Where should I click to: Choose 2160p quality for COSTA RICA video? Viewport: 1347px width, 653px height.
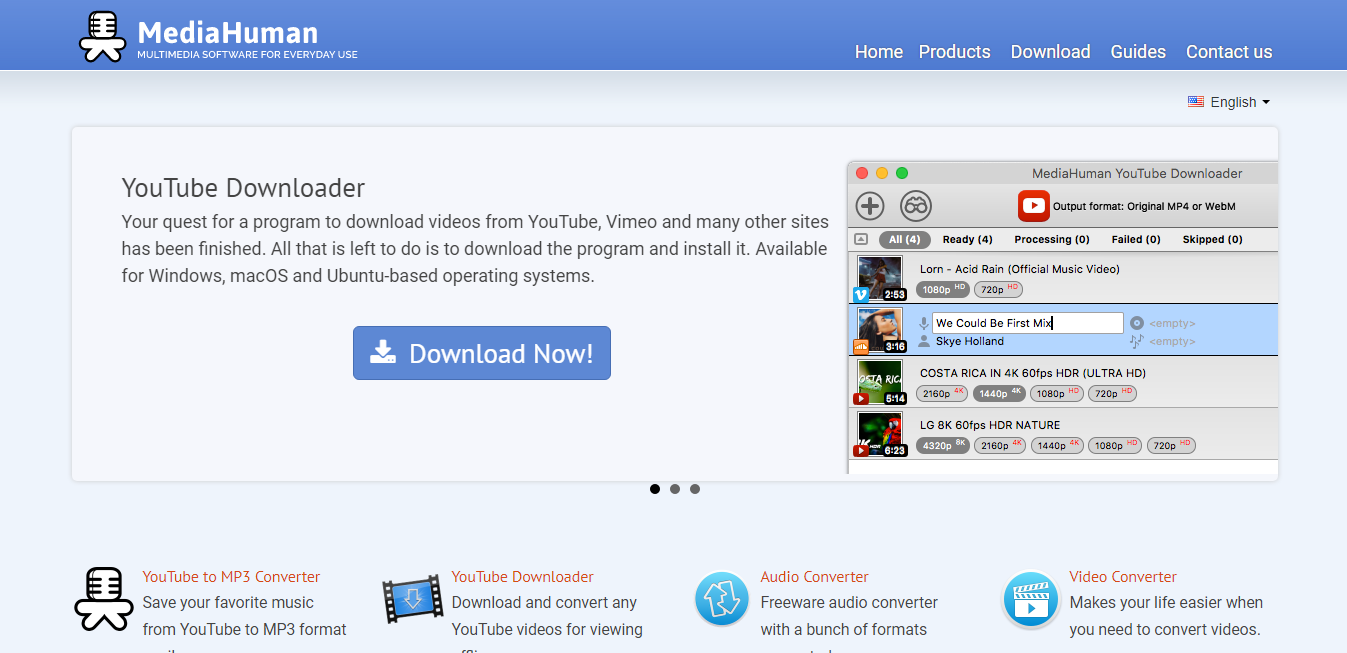pos(942,394)
